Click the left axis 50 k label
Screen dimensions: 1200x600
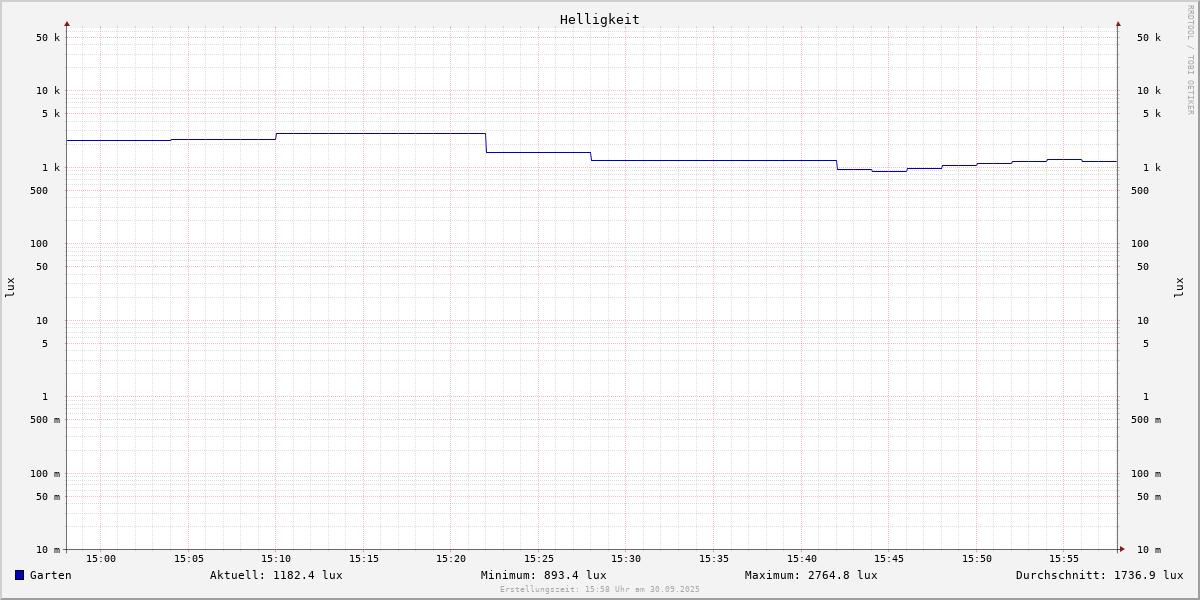click(48, 38)
